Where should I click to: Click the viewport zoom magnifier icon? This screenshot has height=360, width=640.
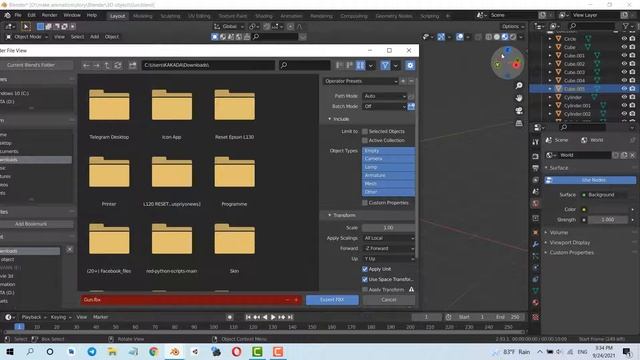[x=519, y=86]
